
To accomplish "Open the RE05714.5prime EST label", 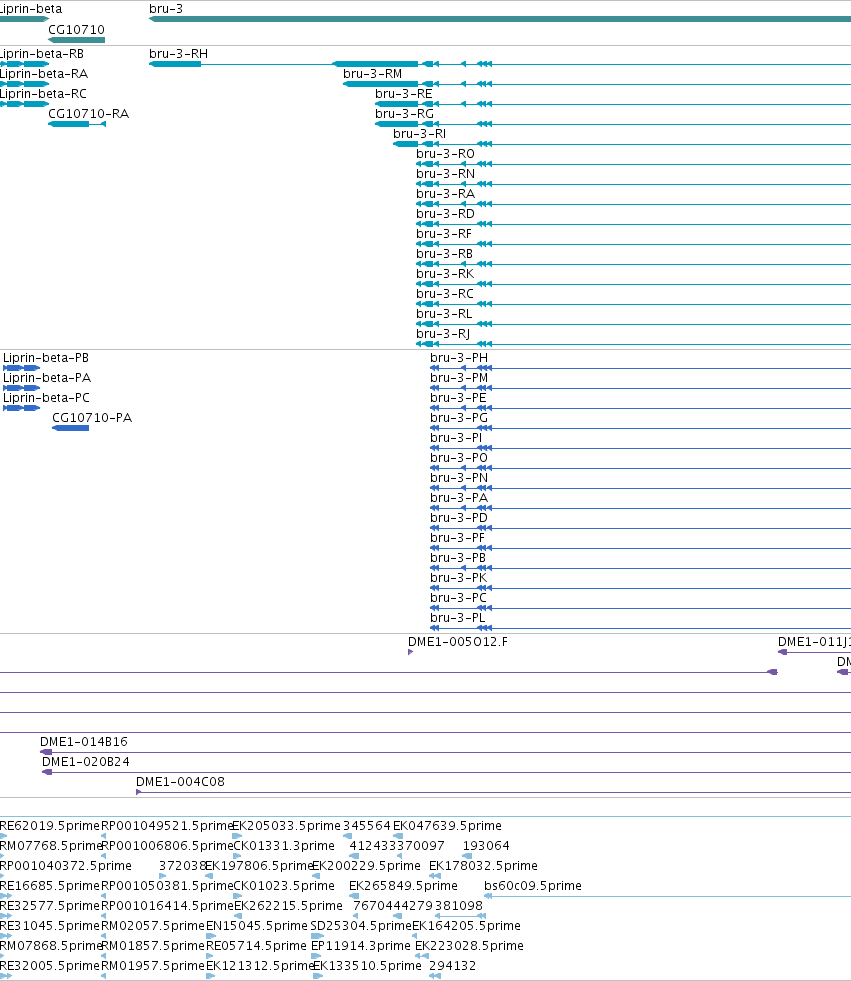I will pos(257,946).
